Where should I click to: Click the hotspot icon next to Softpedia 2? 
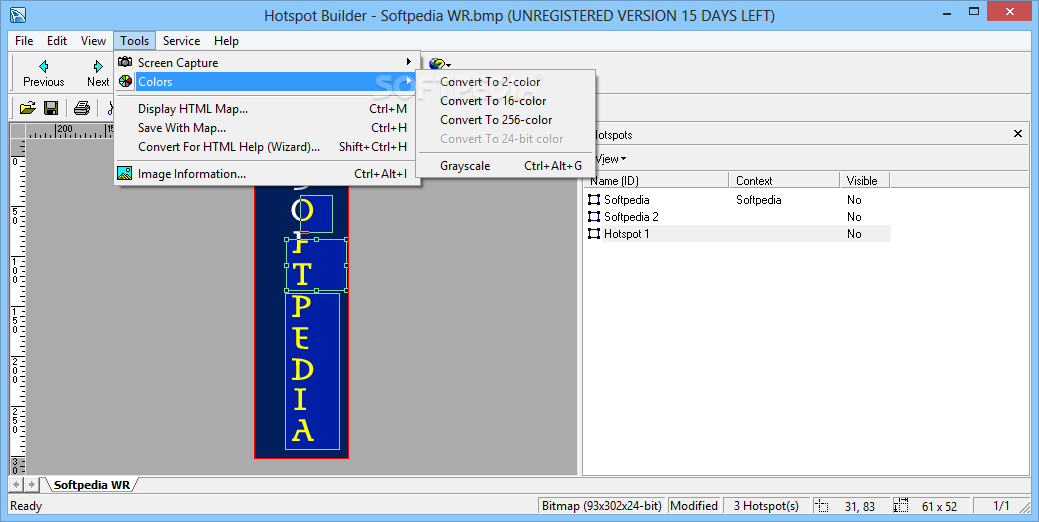594,217
